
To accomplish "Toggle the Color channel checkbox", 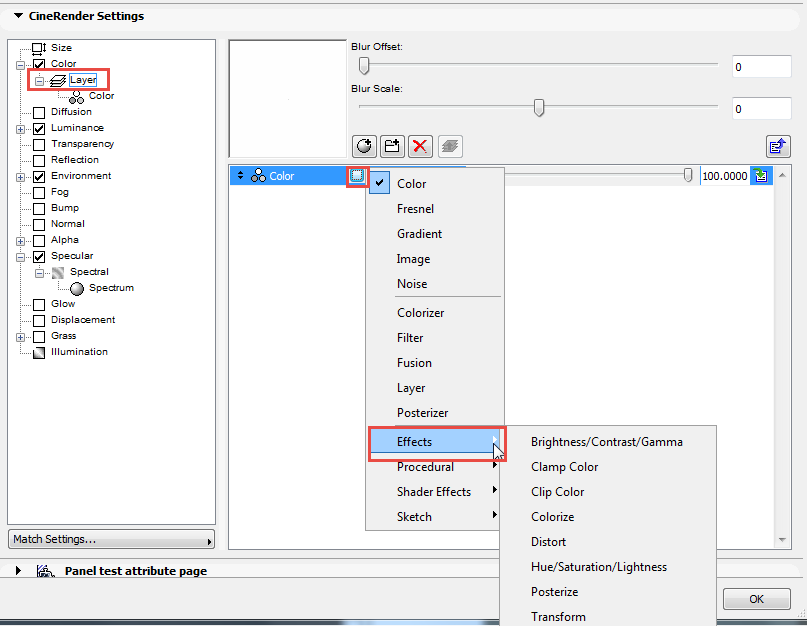I will click(39, 64).
